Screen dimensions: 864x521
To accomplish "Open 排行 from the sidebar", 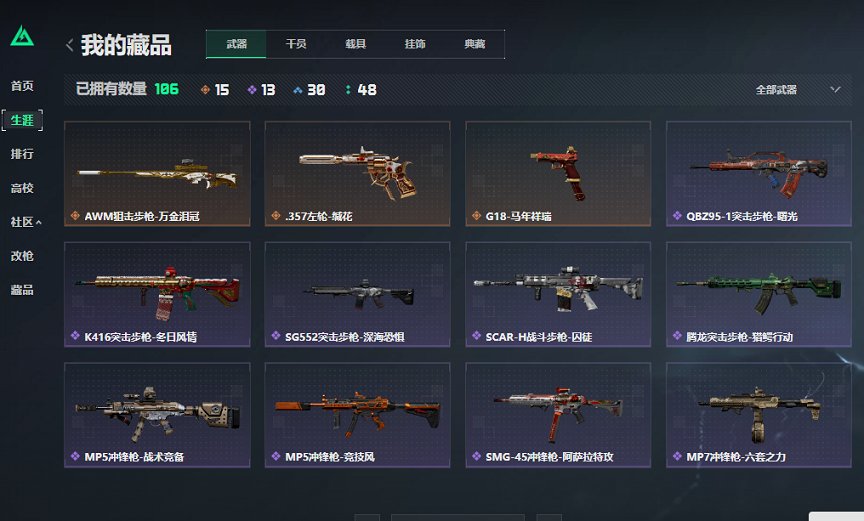I will click(22, 154).
